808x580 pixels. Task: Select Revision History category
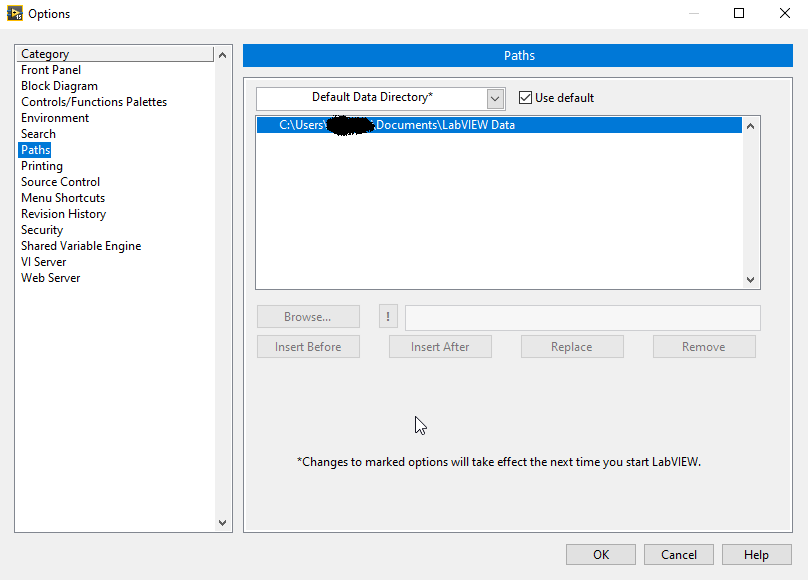63,214
